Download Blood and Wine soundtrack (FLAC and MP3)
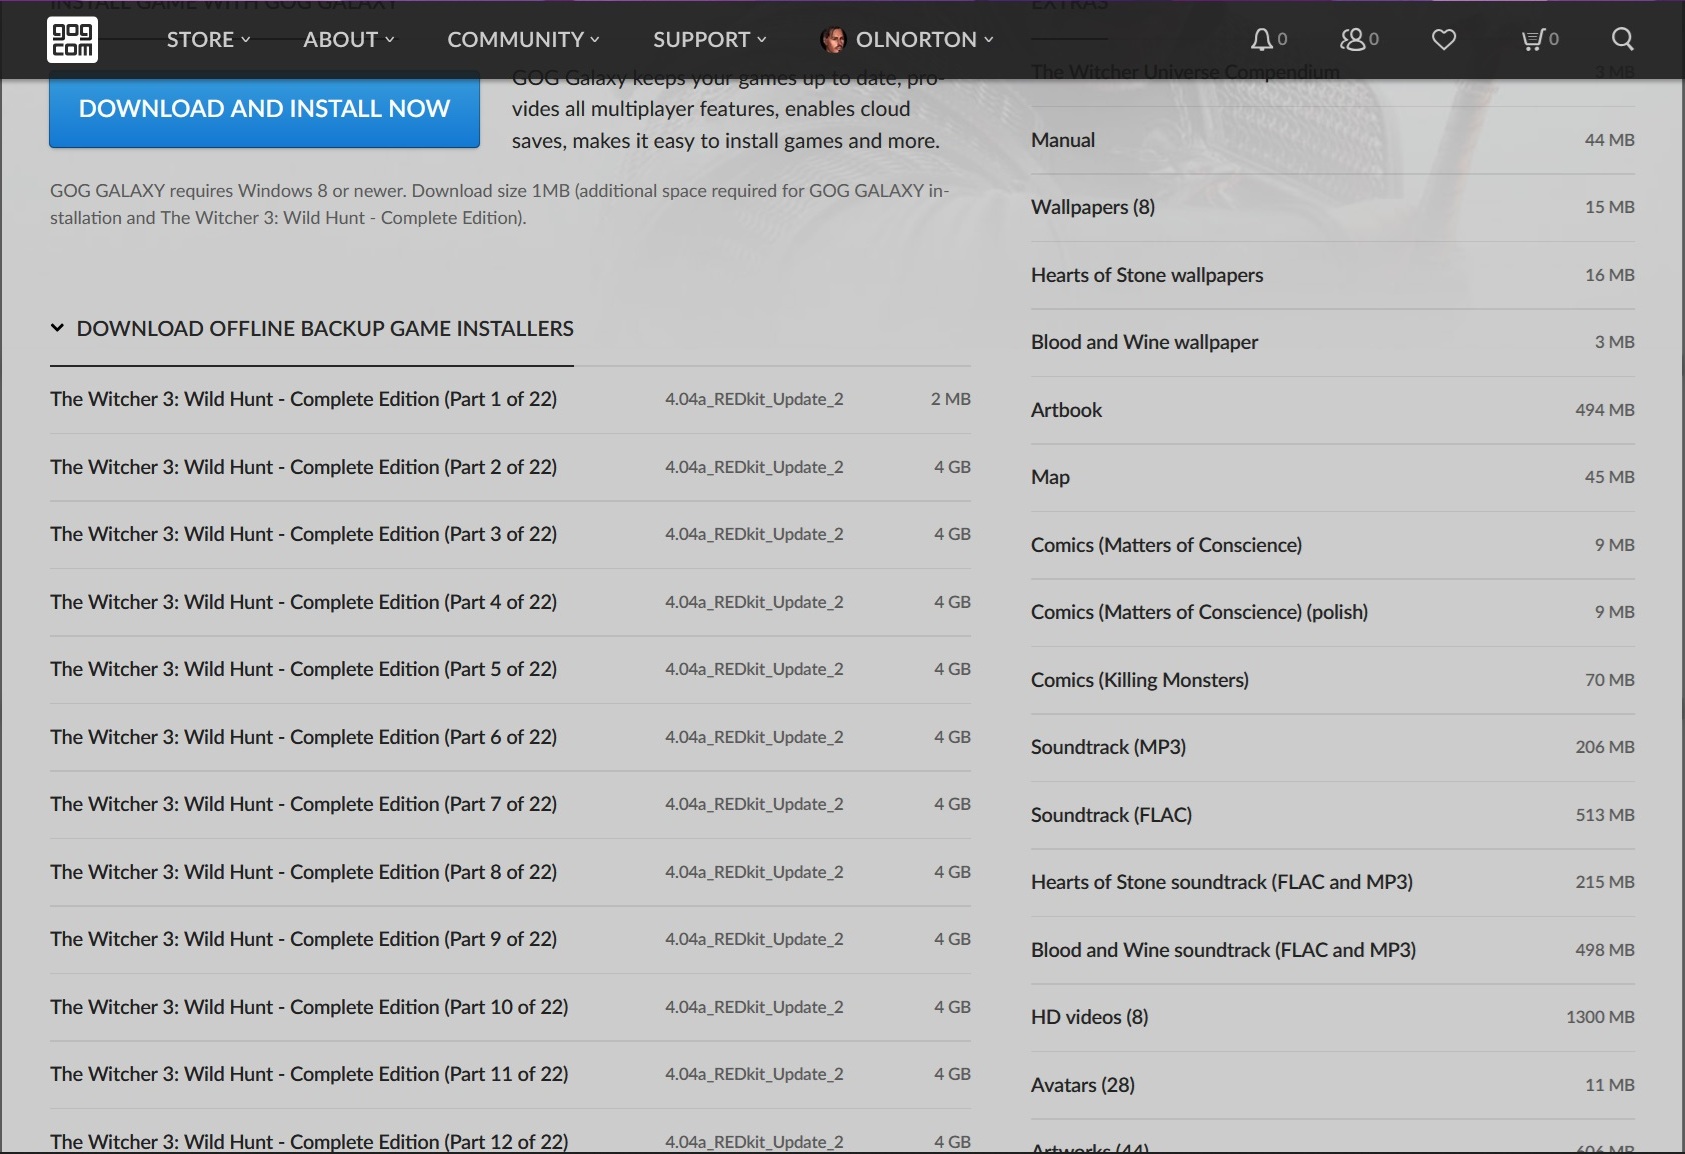The height and width of the screenshot is (1154, 1685). pyautogui.click(x=1333, y=950)
